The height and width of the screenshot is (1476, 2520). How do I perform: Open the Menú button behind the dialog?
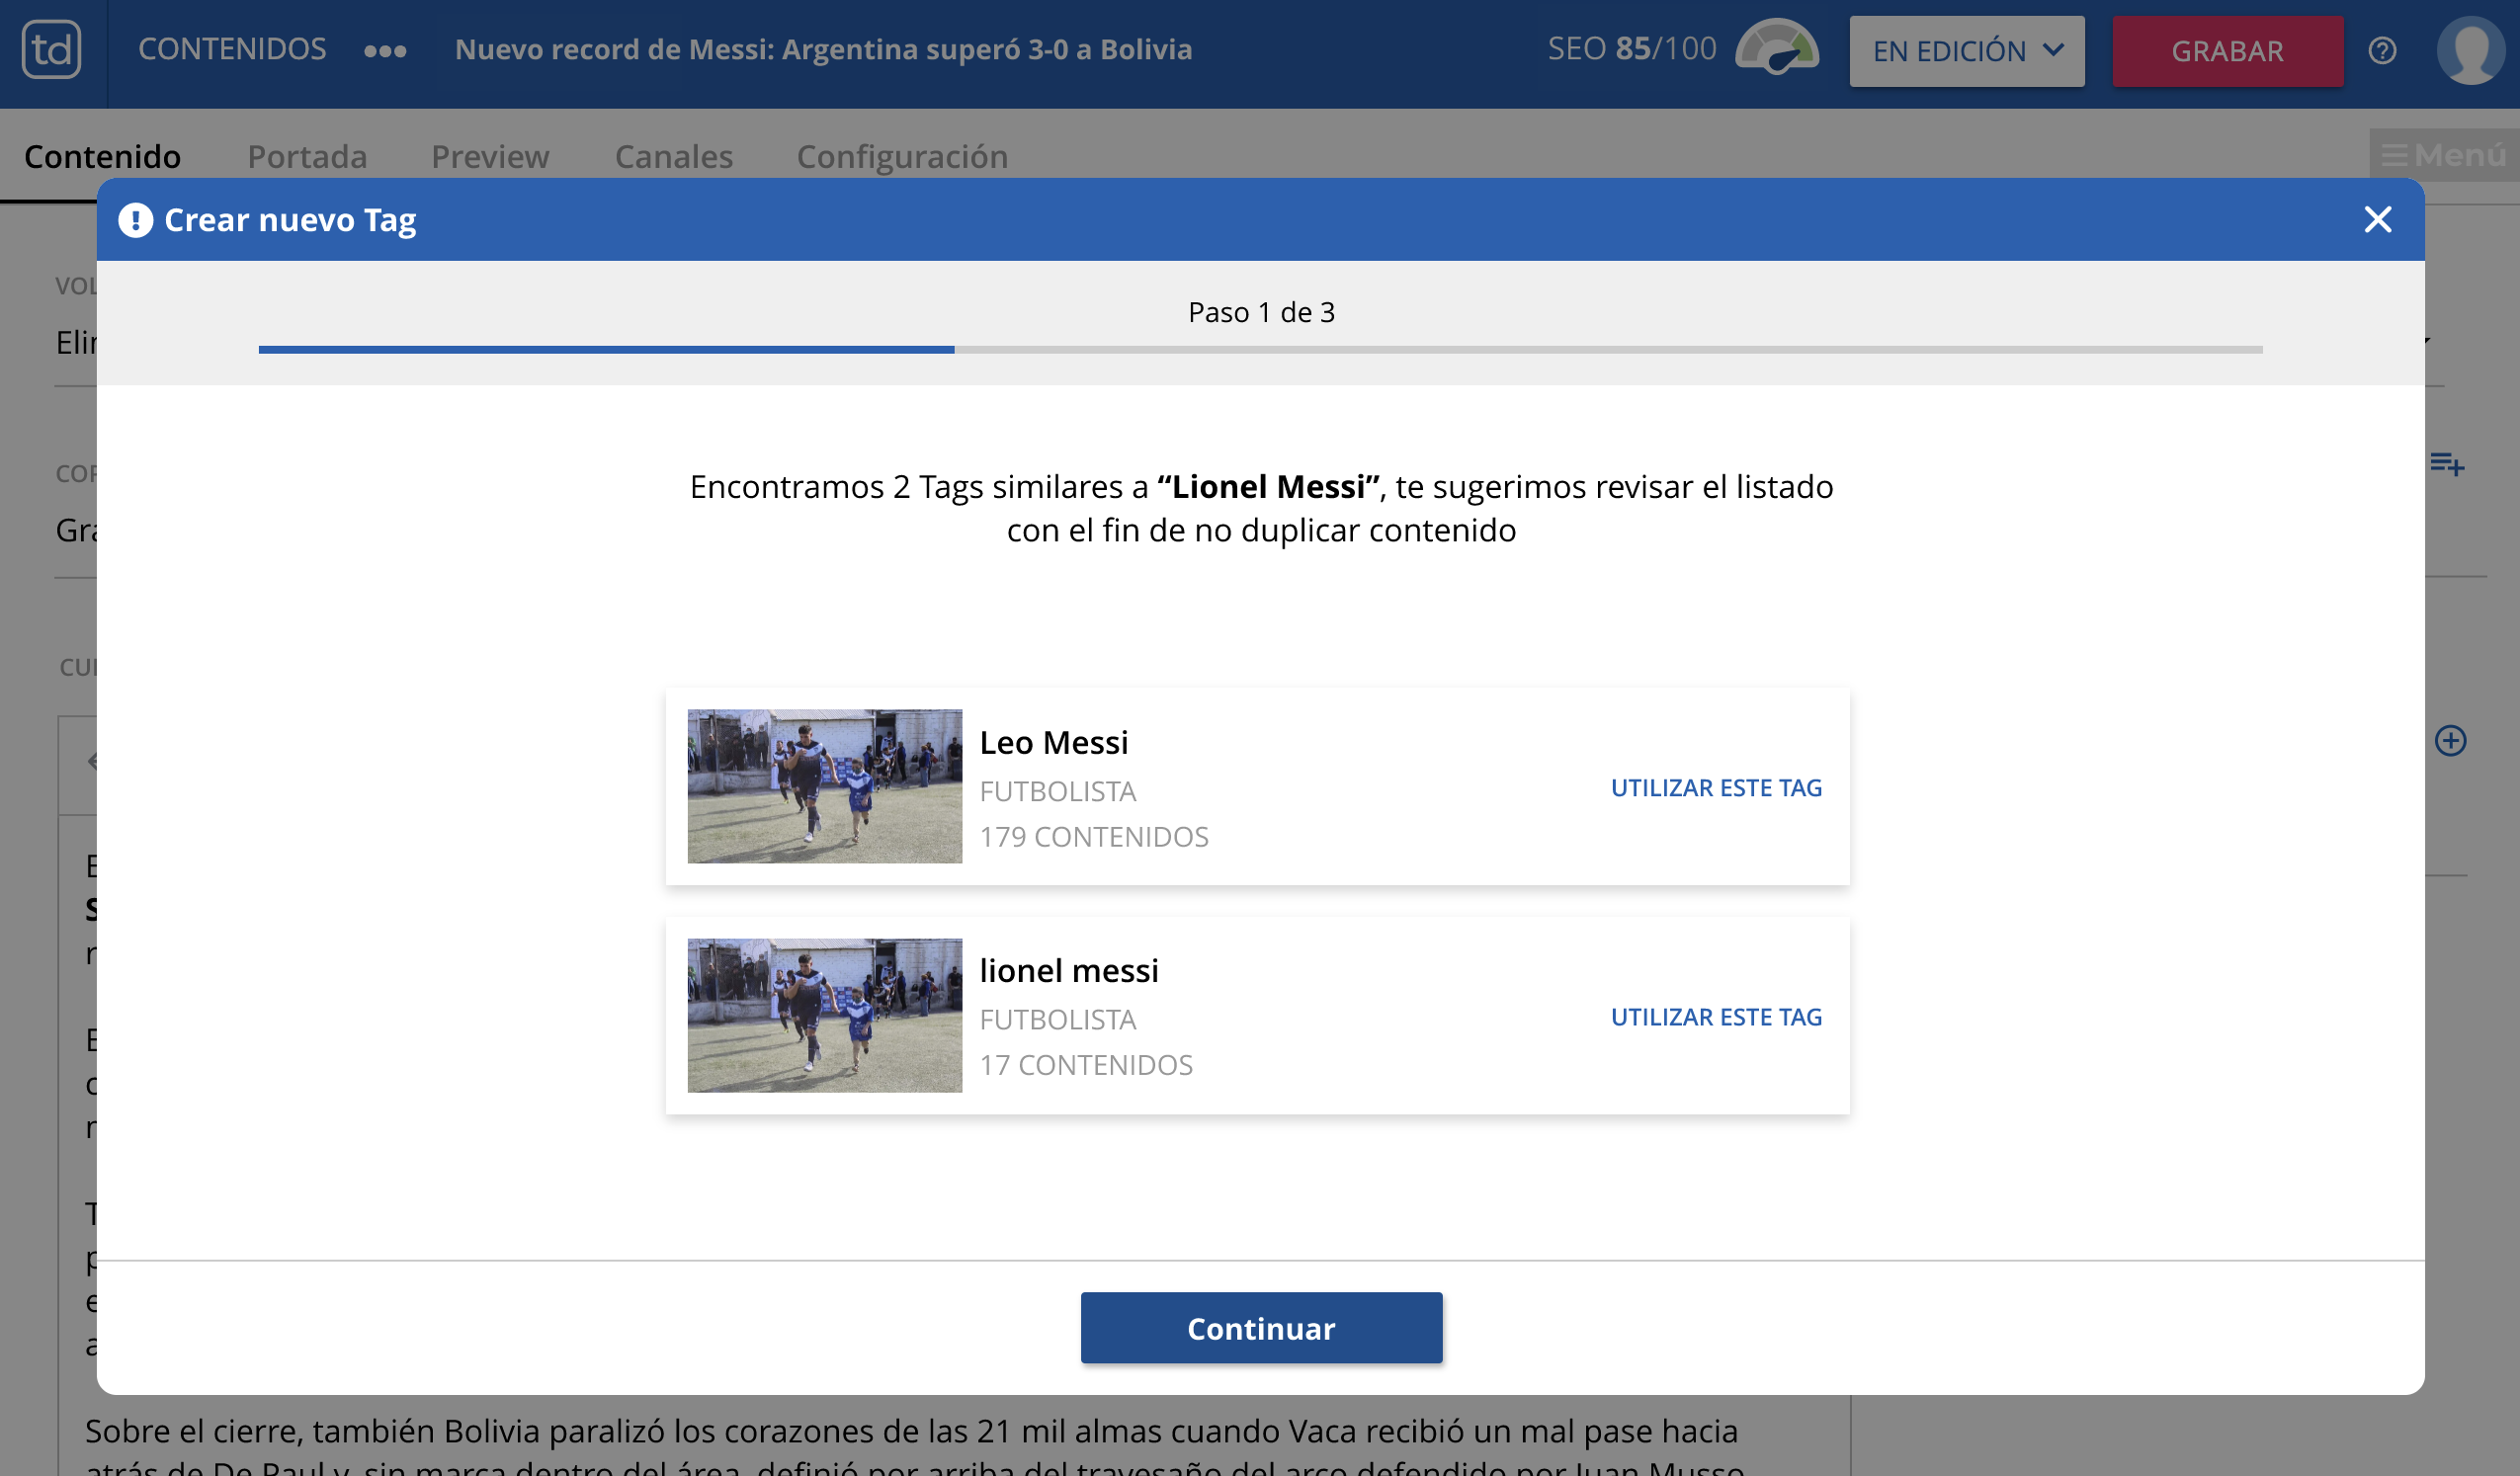[2443, 155]
